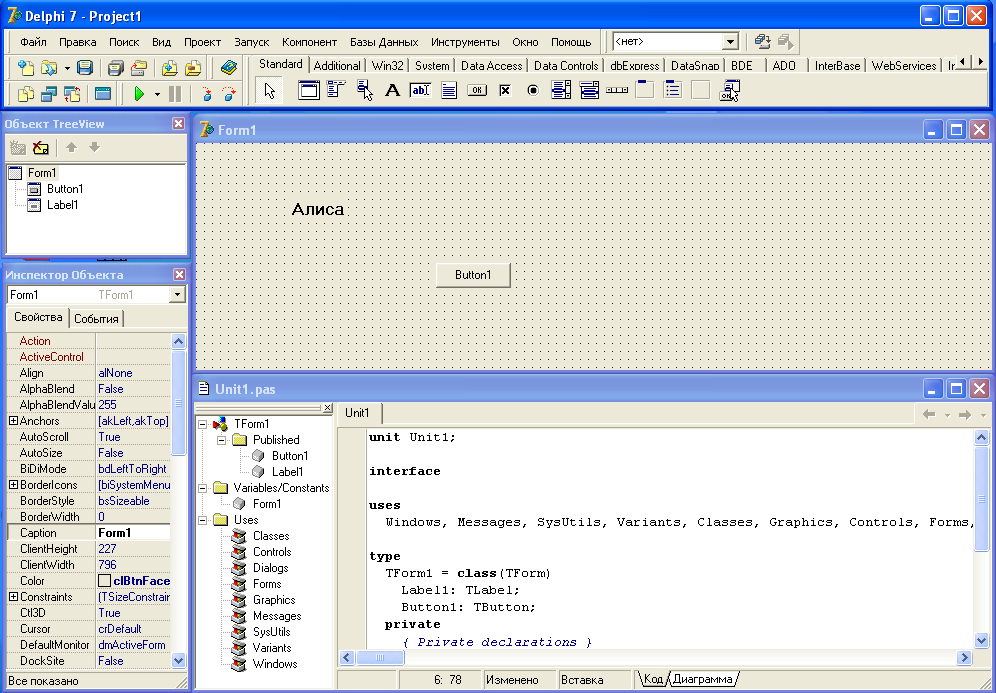Select the arrow pointer palette tool
The image size is (996, 693).
click(269, 91)
